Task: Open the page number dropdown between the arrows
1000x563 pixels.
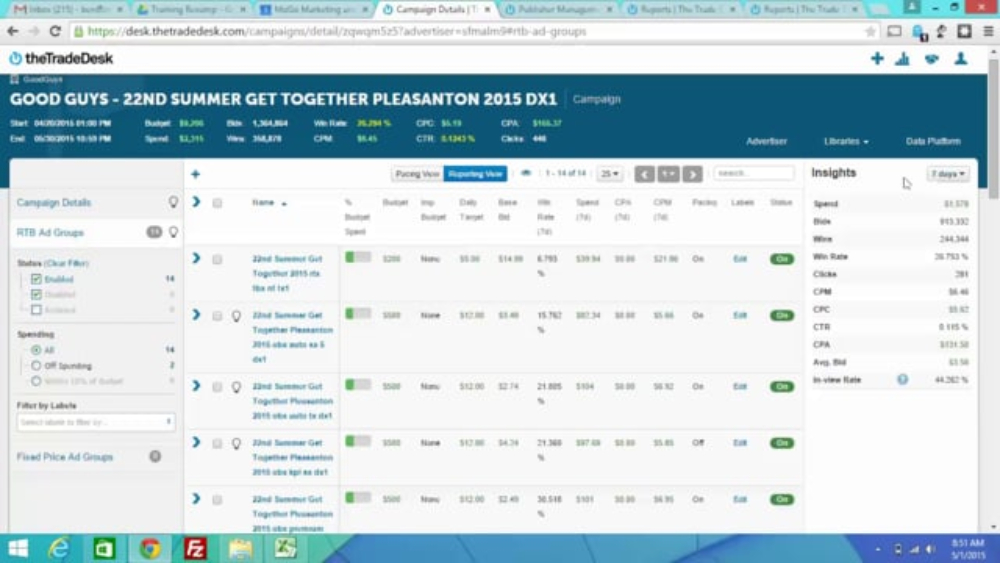Action: [668, 173]
